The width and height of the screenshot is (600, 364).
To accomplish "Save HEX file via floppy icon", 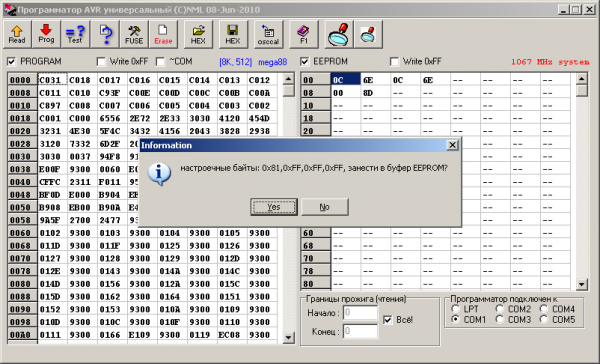I will click(x=233, y=34).
